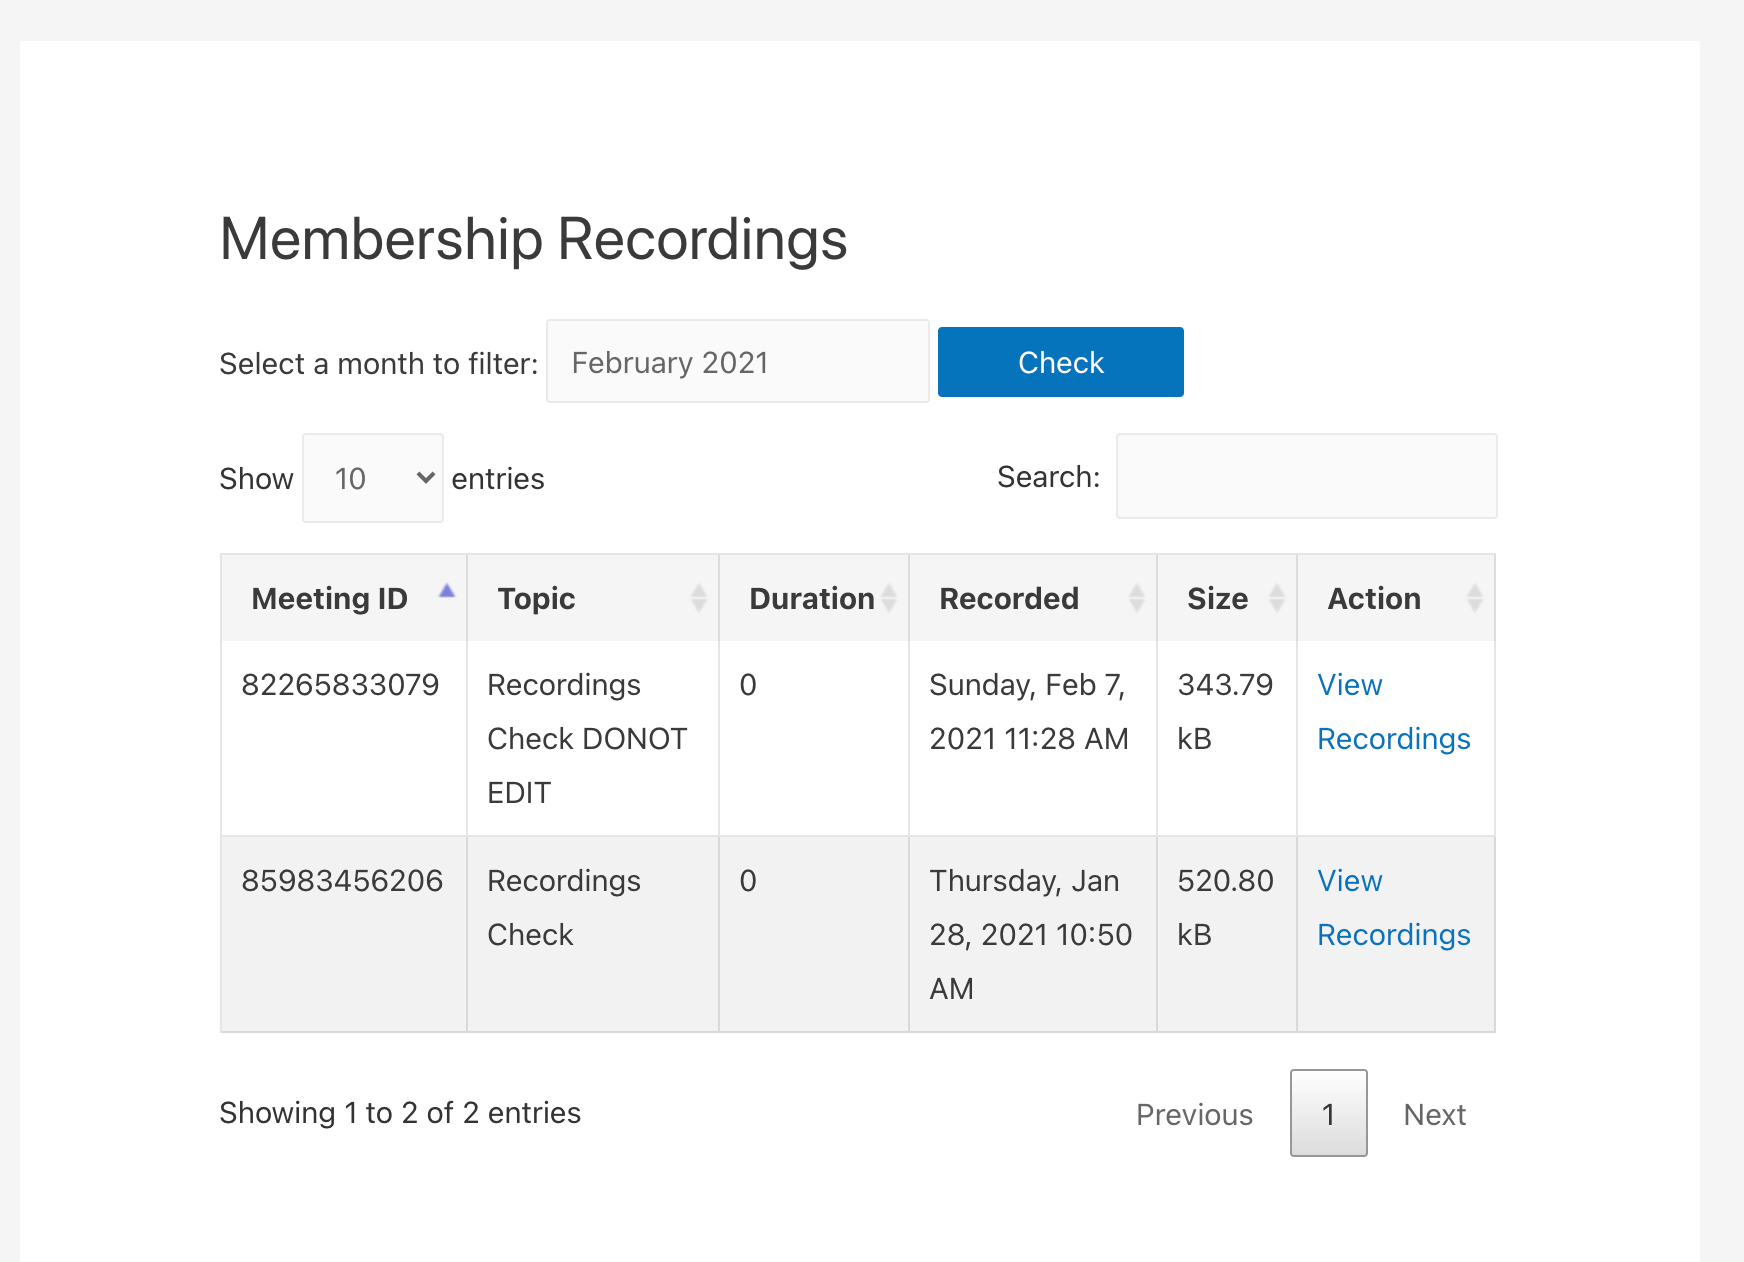1744x1262 pixels.
Task: Open View Recordings for meeting 82265833079
Action: pos(1393,712)
